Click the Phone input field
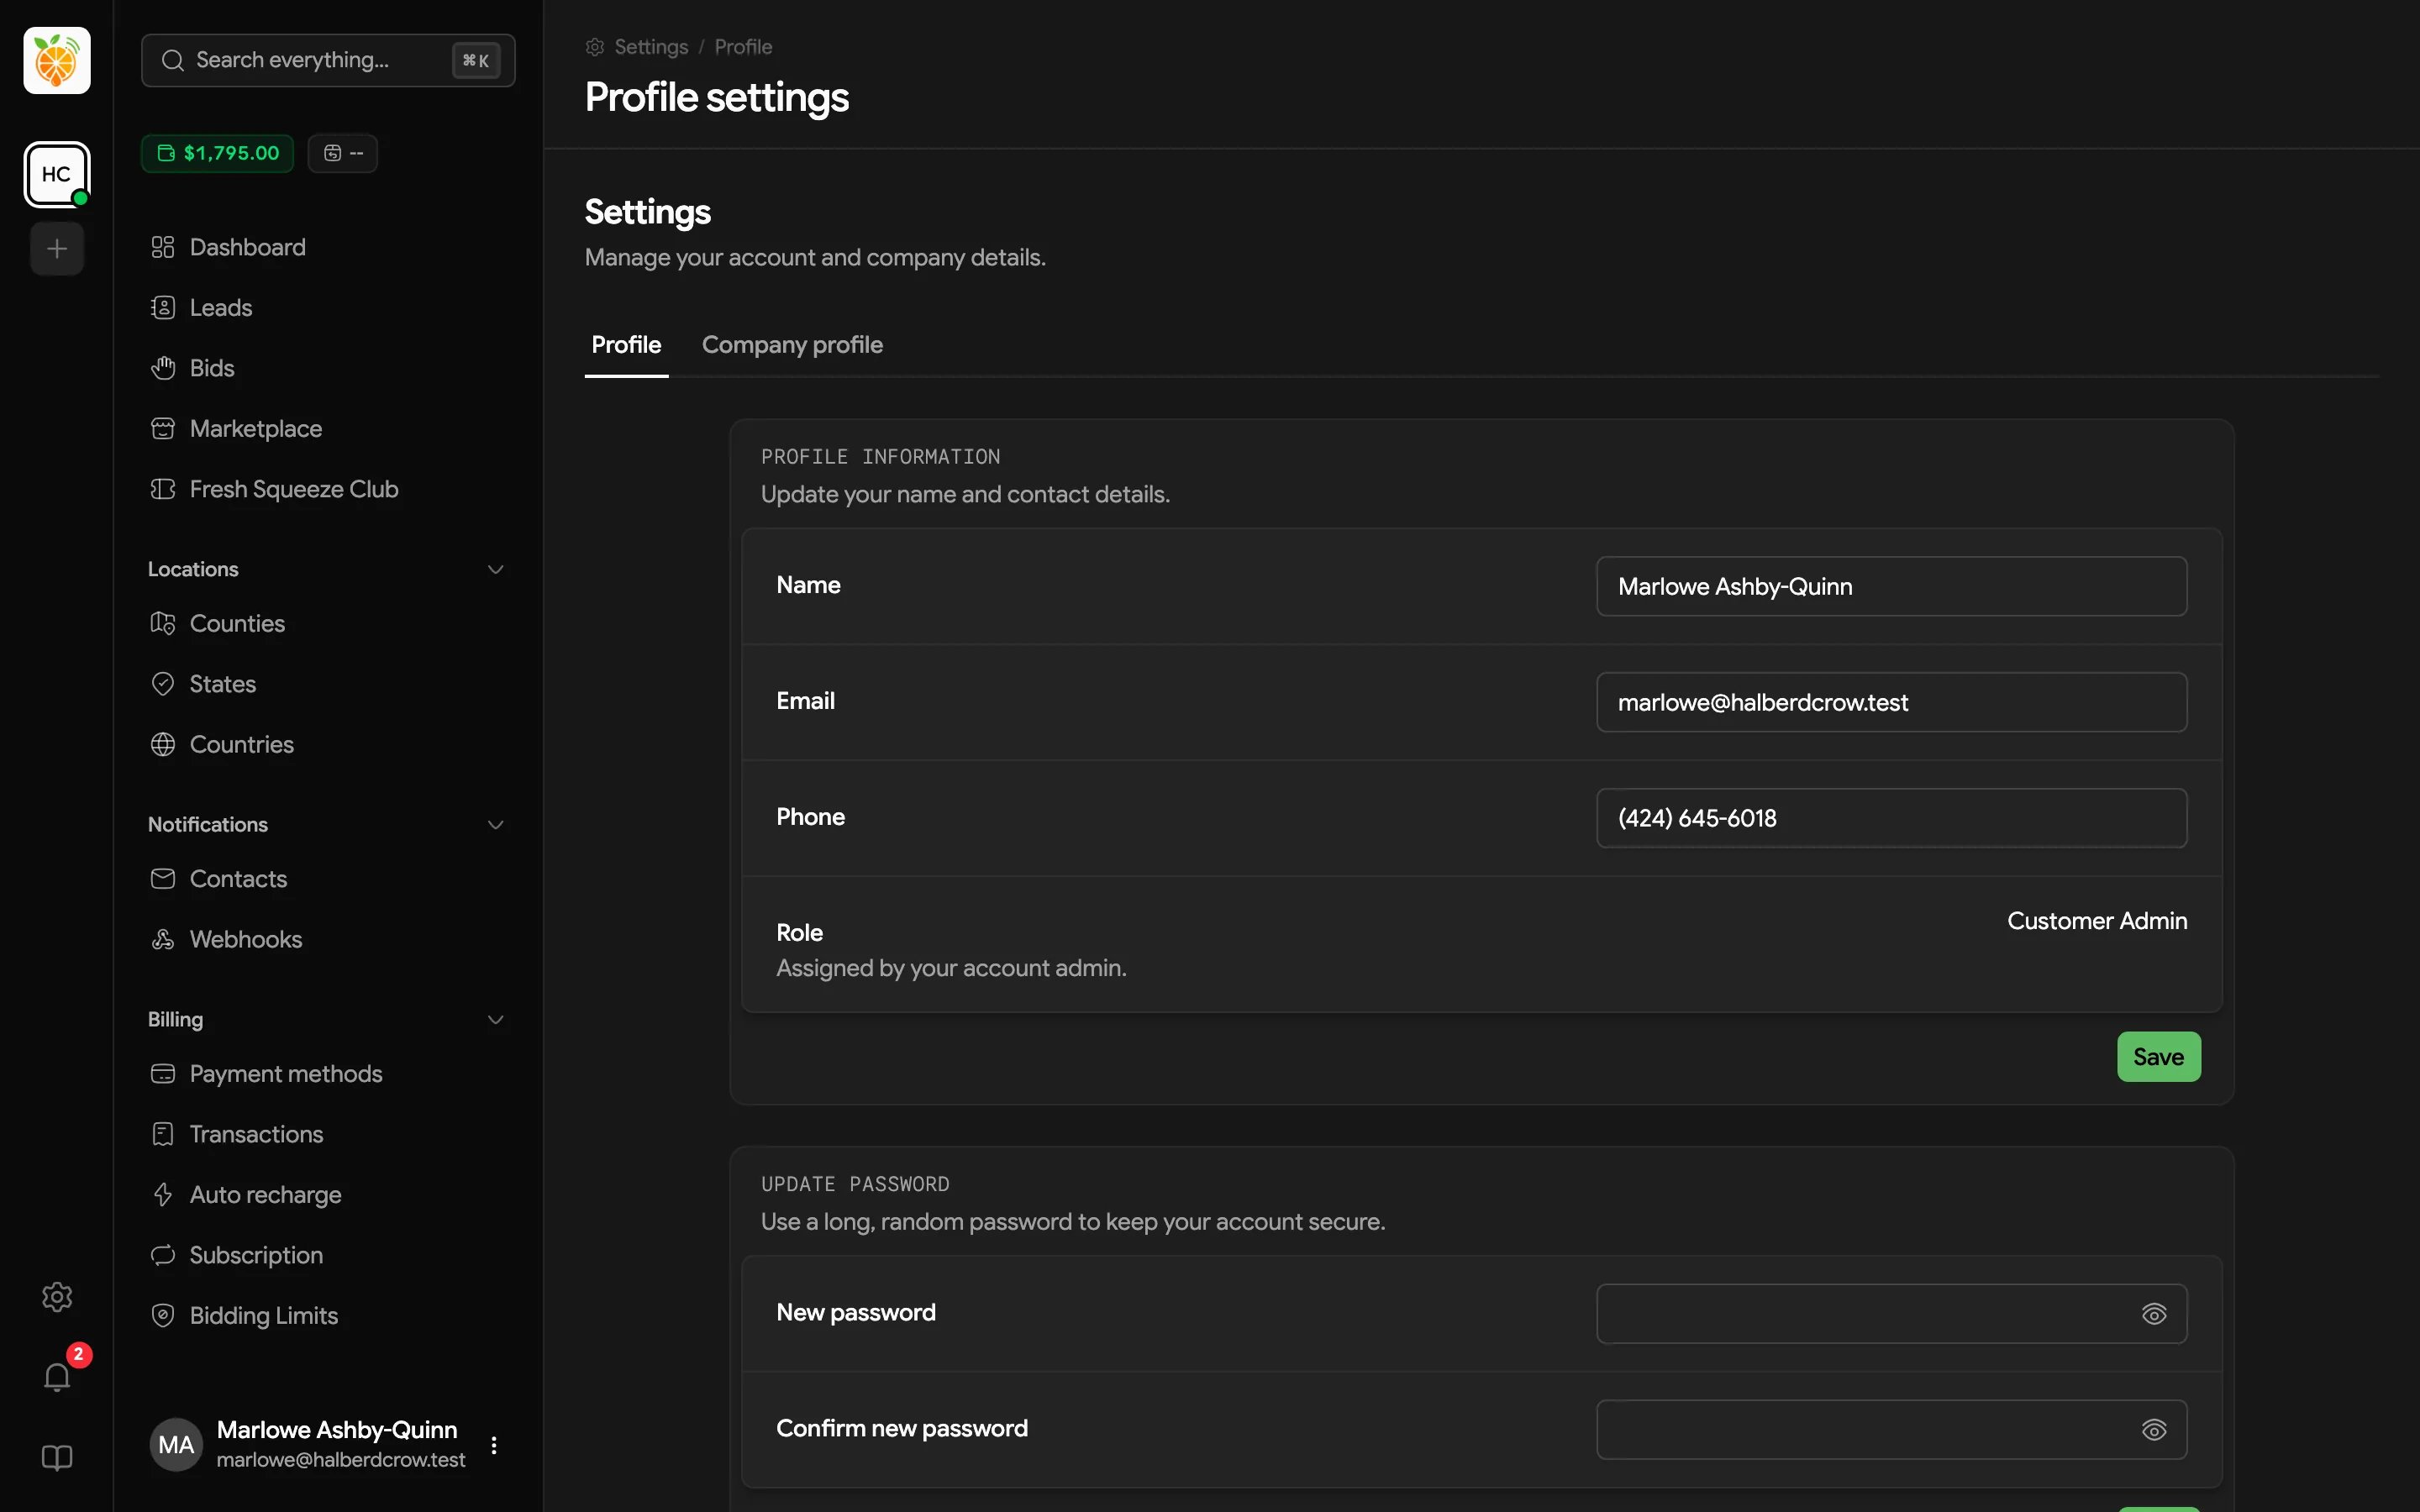2420x1512 pixels. click(1891, 819)
